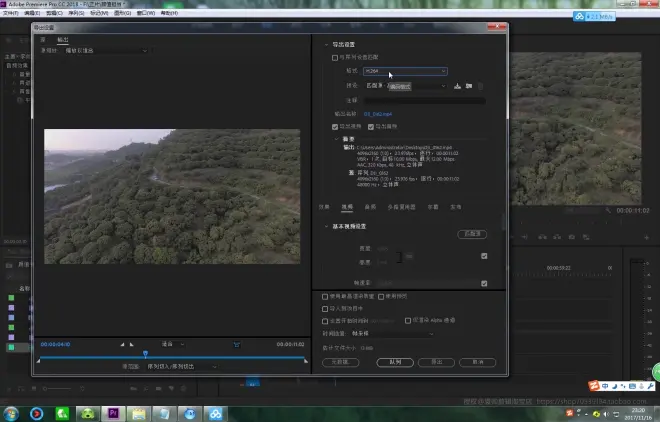Open the Windows Start menu

click(11, 414)
